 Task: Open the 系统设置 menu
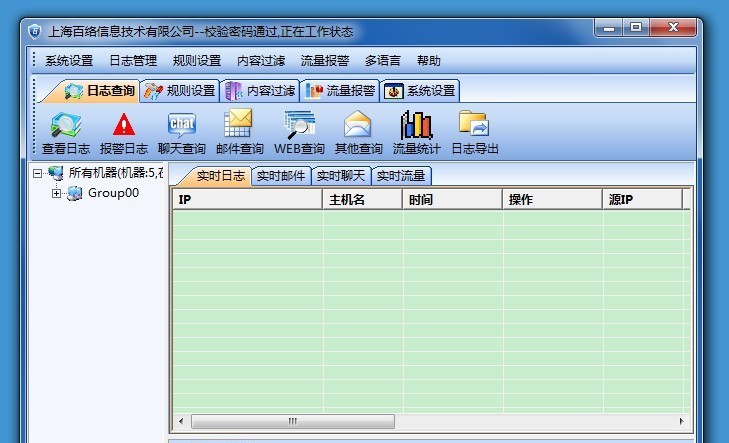[69, 61]
